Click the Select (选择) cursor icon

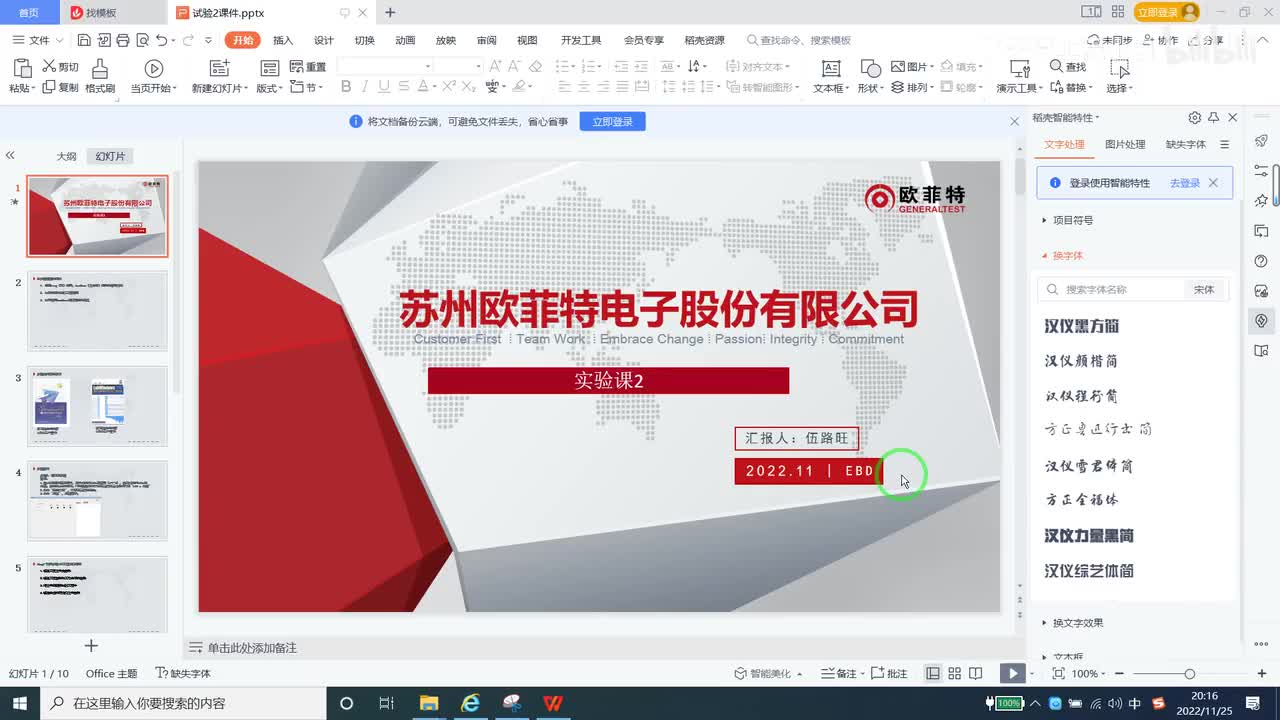coord(1119,68)
